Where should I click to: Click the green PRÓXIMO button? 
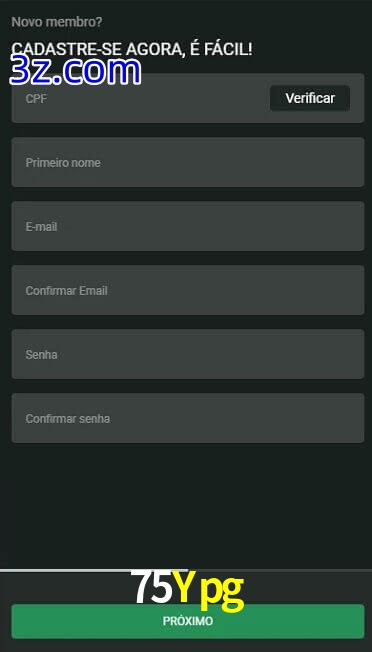point(188,621)
